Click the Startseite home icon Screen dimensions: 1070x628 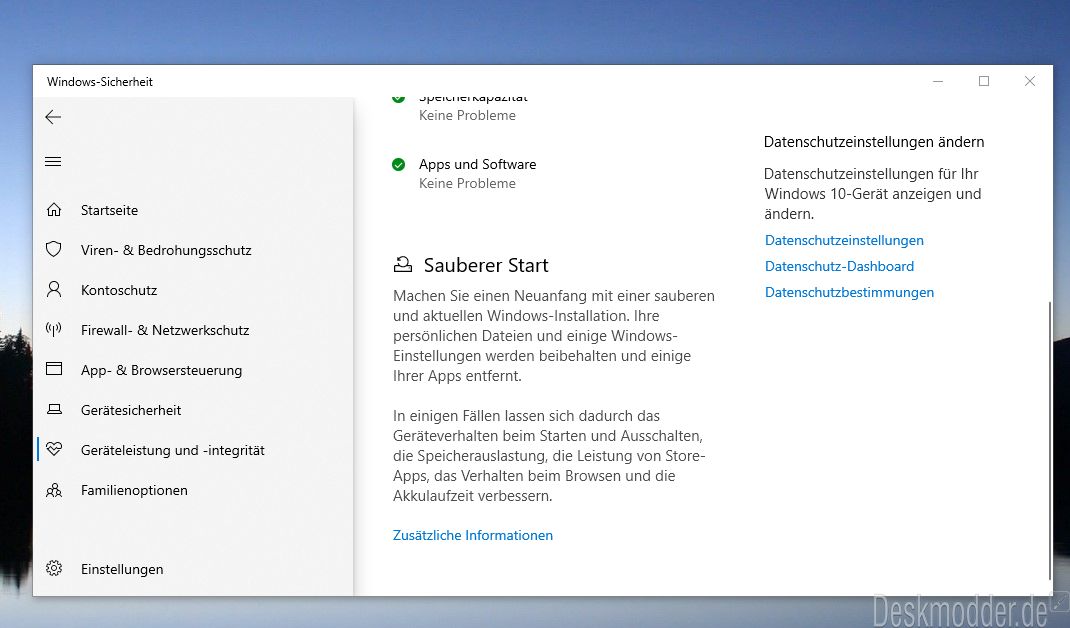click(54, 210)
